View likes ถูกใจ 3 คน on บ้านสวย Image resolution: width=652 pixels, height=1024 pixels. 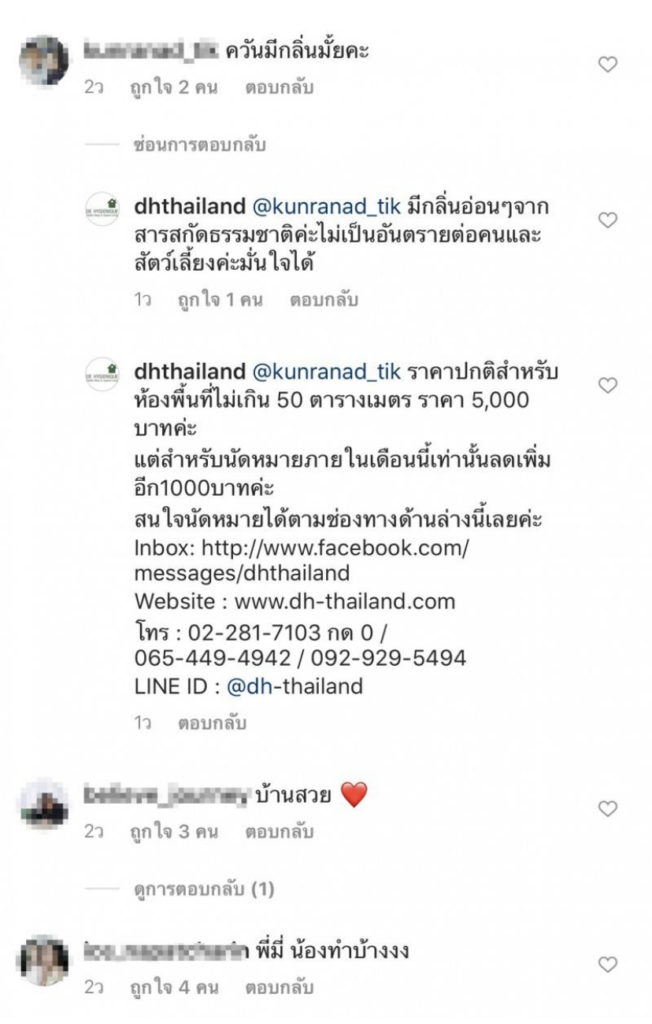pyautogui.click(x=173, y=831)
